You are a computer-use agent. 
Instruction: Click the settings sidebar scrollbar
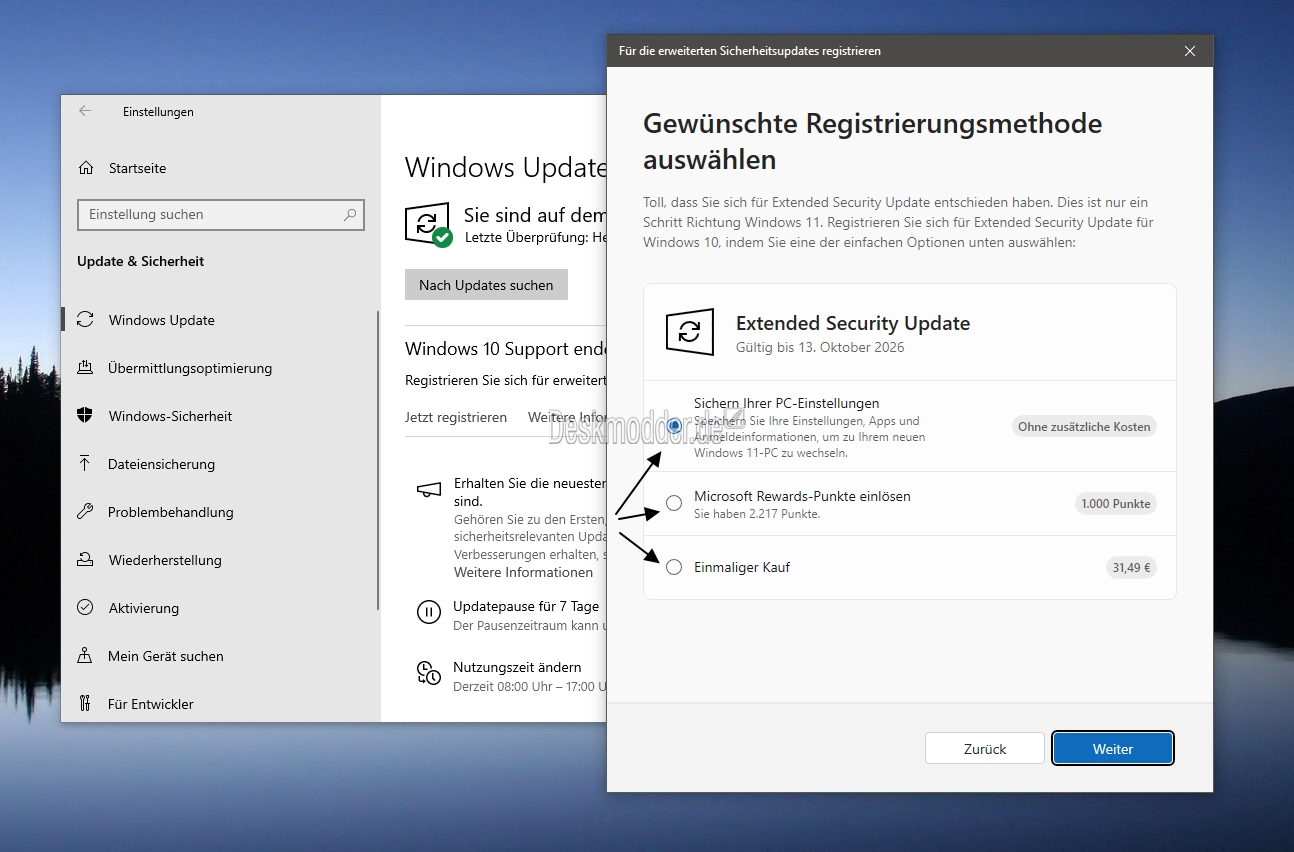pyautogui.click(x=378, y=460)
